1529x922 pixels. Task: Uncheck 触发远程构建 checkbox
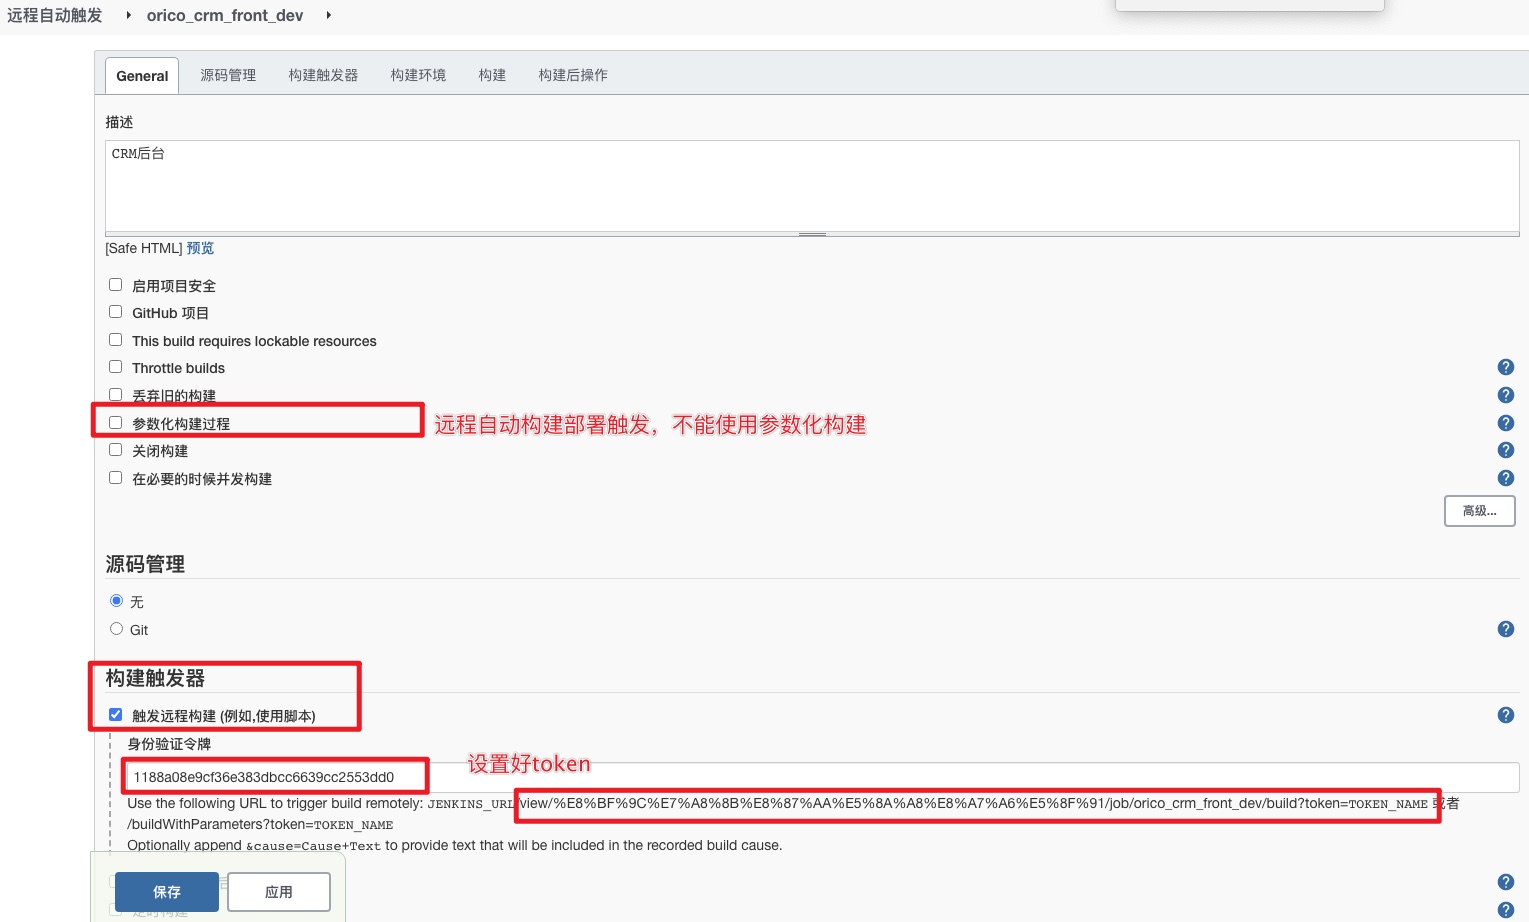point(116,715)
